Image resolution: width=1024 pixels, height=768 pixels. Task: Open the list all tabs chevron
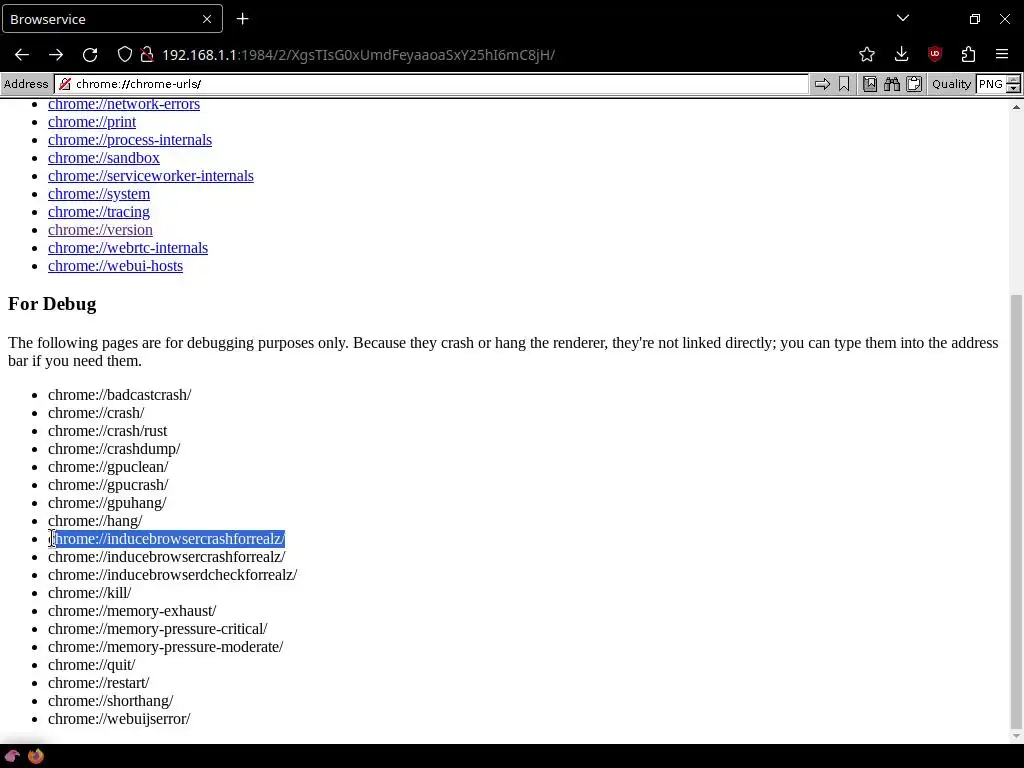pos(903,18)
